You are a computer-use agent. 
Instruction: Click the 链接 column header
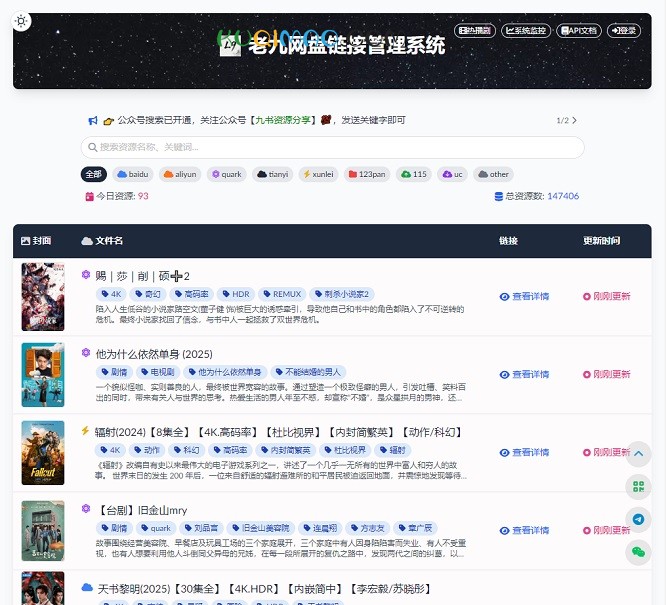pyautogui.click(x=508, y=241)
